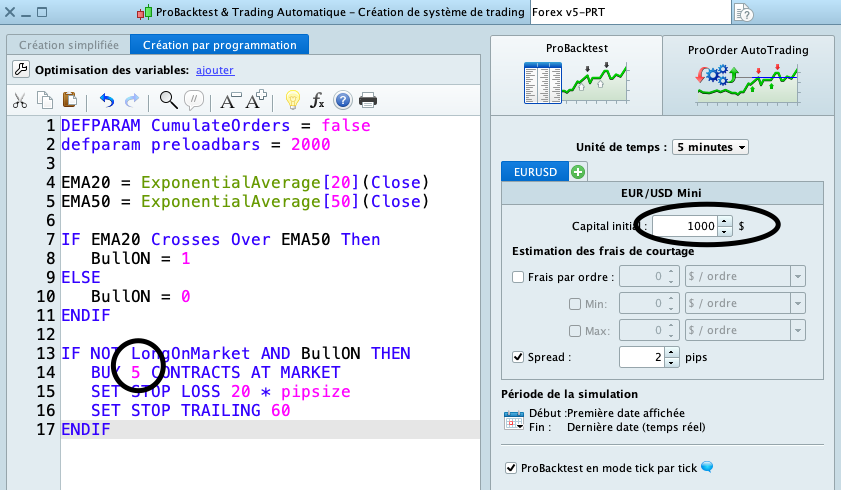
Task: Click the Frais par ordre stepper
Action: (671, 276)
